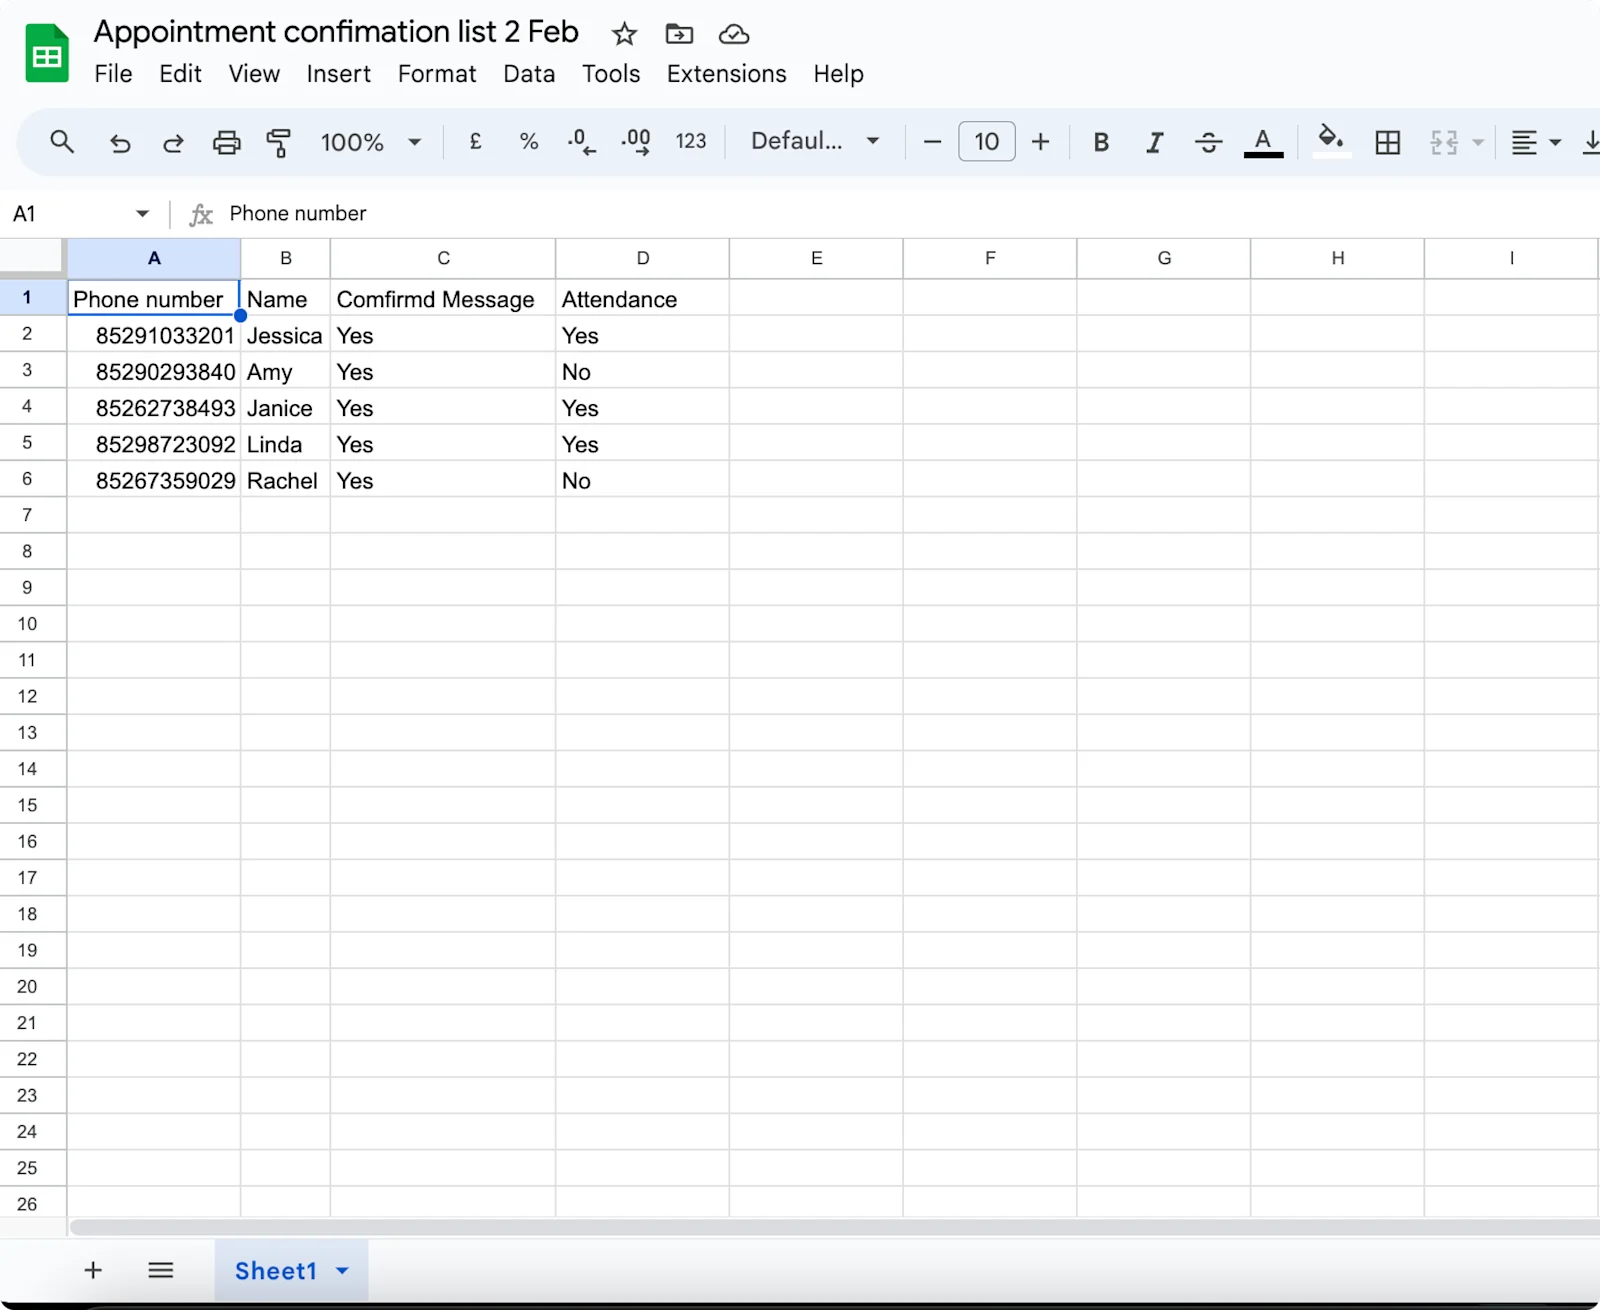Image resolution: width=1600 pixels, height=1310 pixels.
Task: Format selection as percent
Action: [x=528, y=141]
